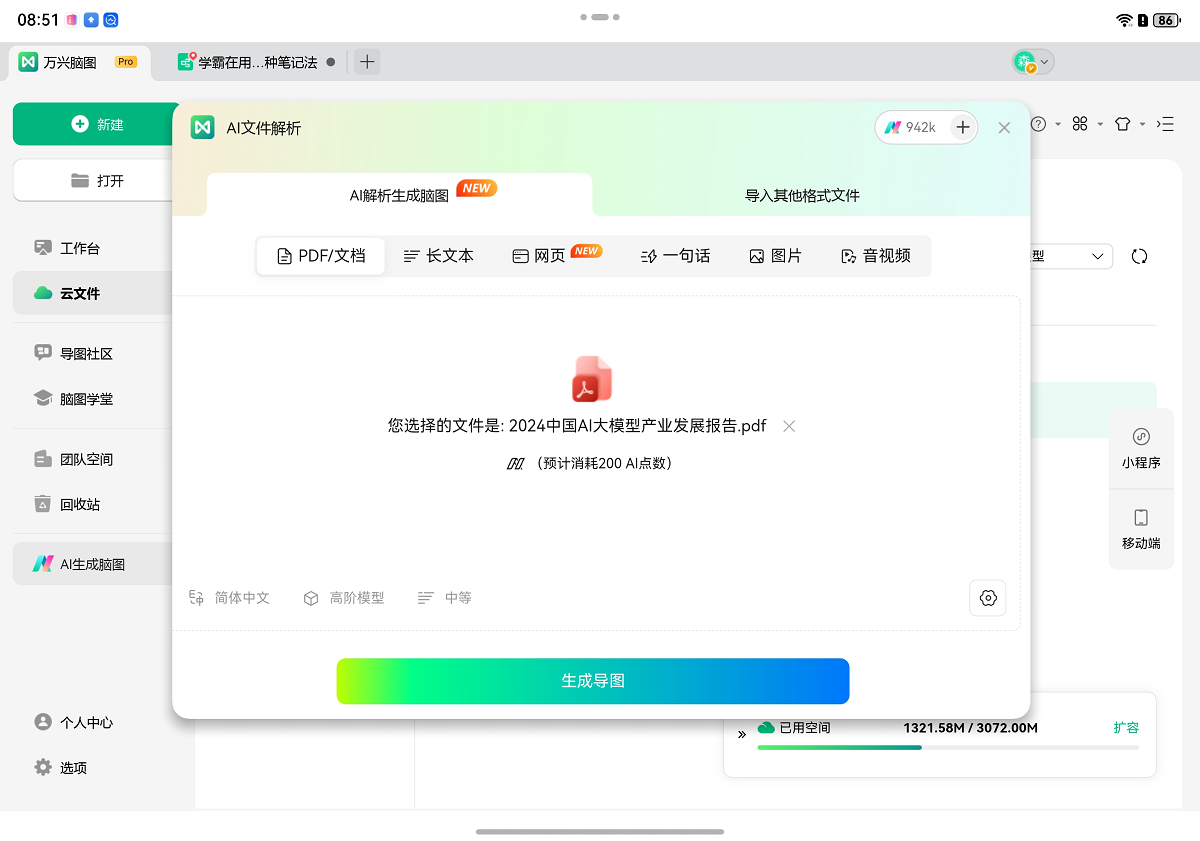Open the 小程序 mini program panel
Image resolution: width=1200 pixels, height=841 pixels.
click(x=1140, y=446)
